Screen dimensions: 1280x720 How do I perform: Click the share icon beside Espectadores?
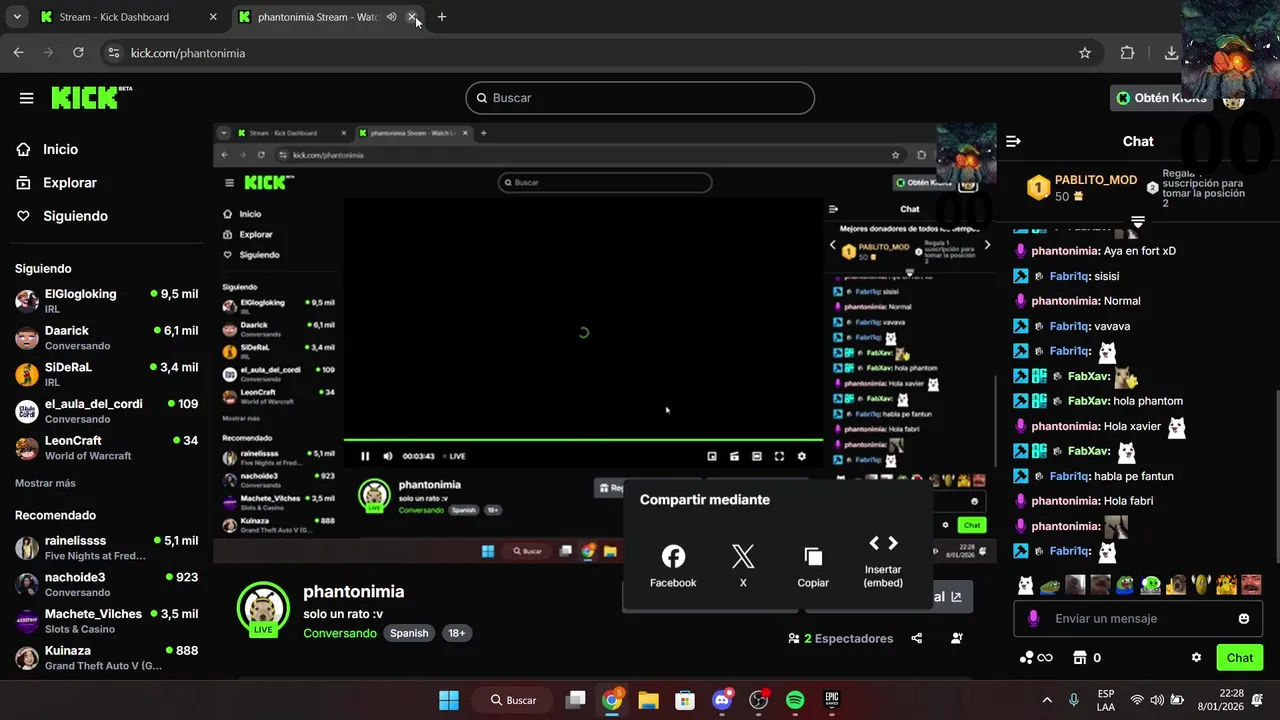[x=917, y=638]
